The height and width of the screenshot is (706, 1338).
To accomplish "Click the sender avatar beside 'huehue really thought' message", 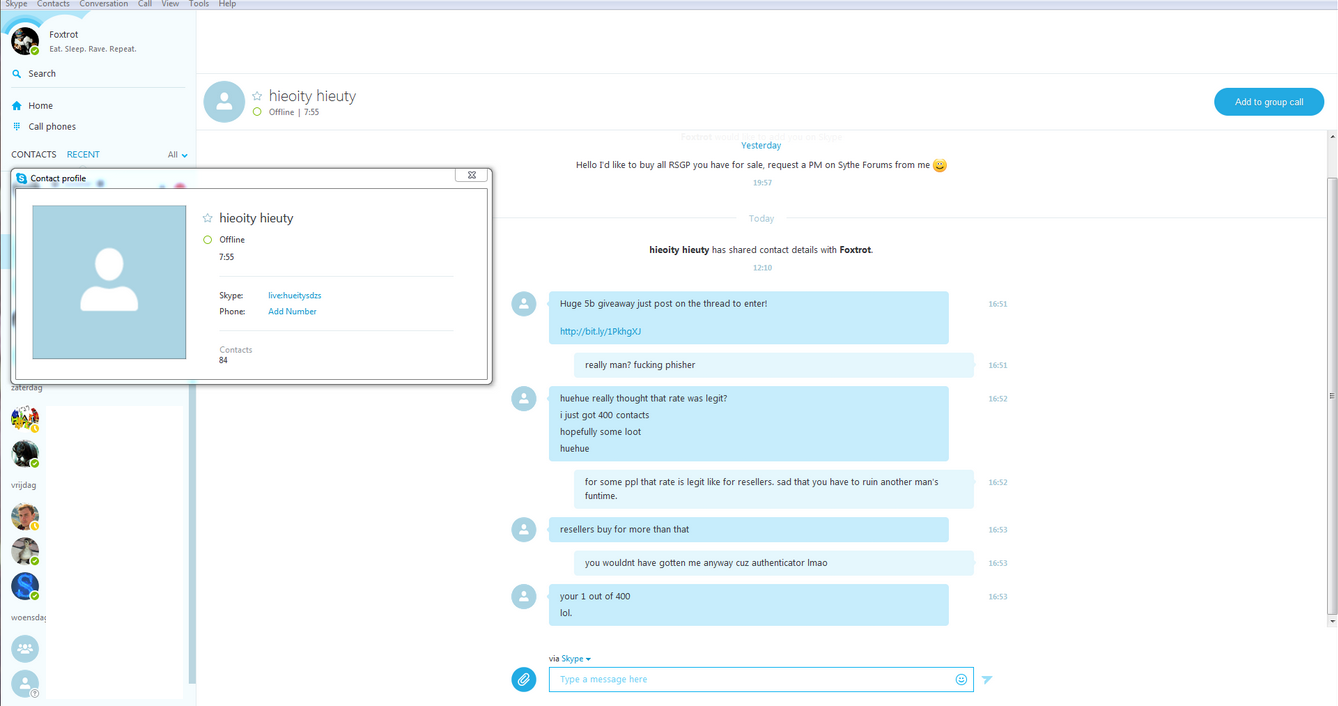I will 524,399.
